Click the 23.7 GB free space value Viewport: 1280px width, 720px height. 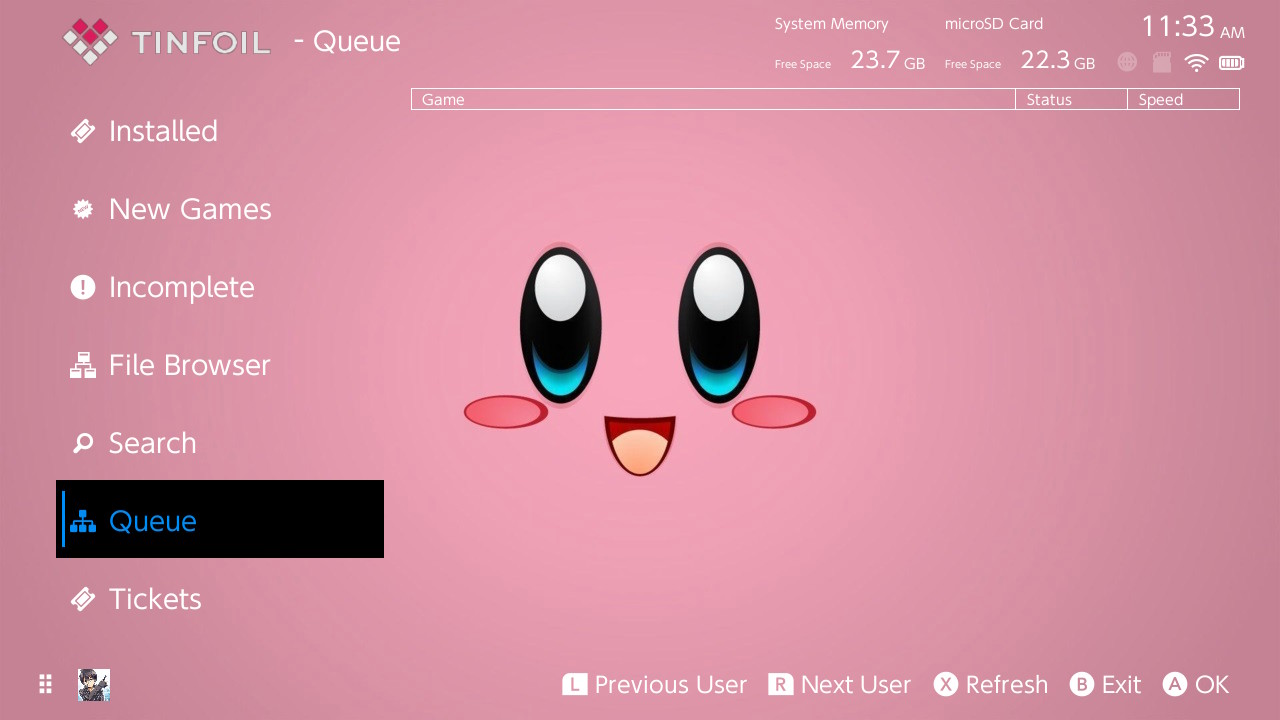pos(887,60)
